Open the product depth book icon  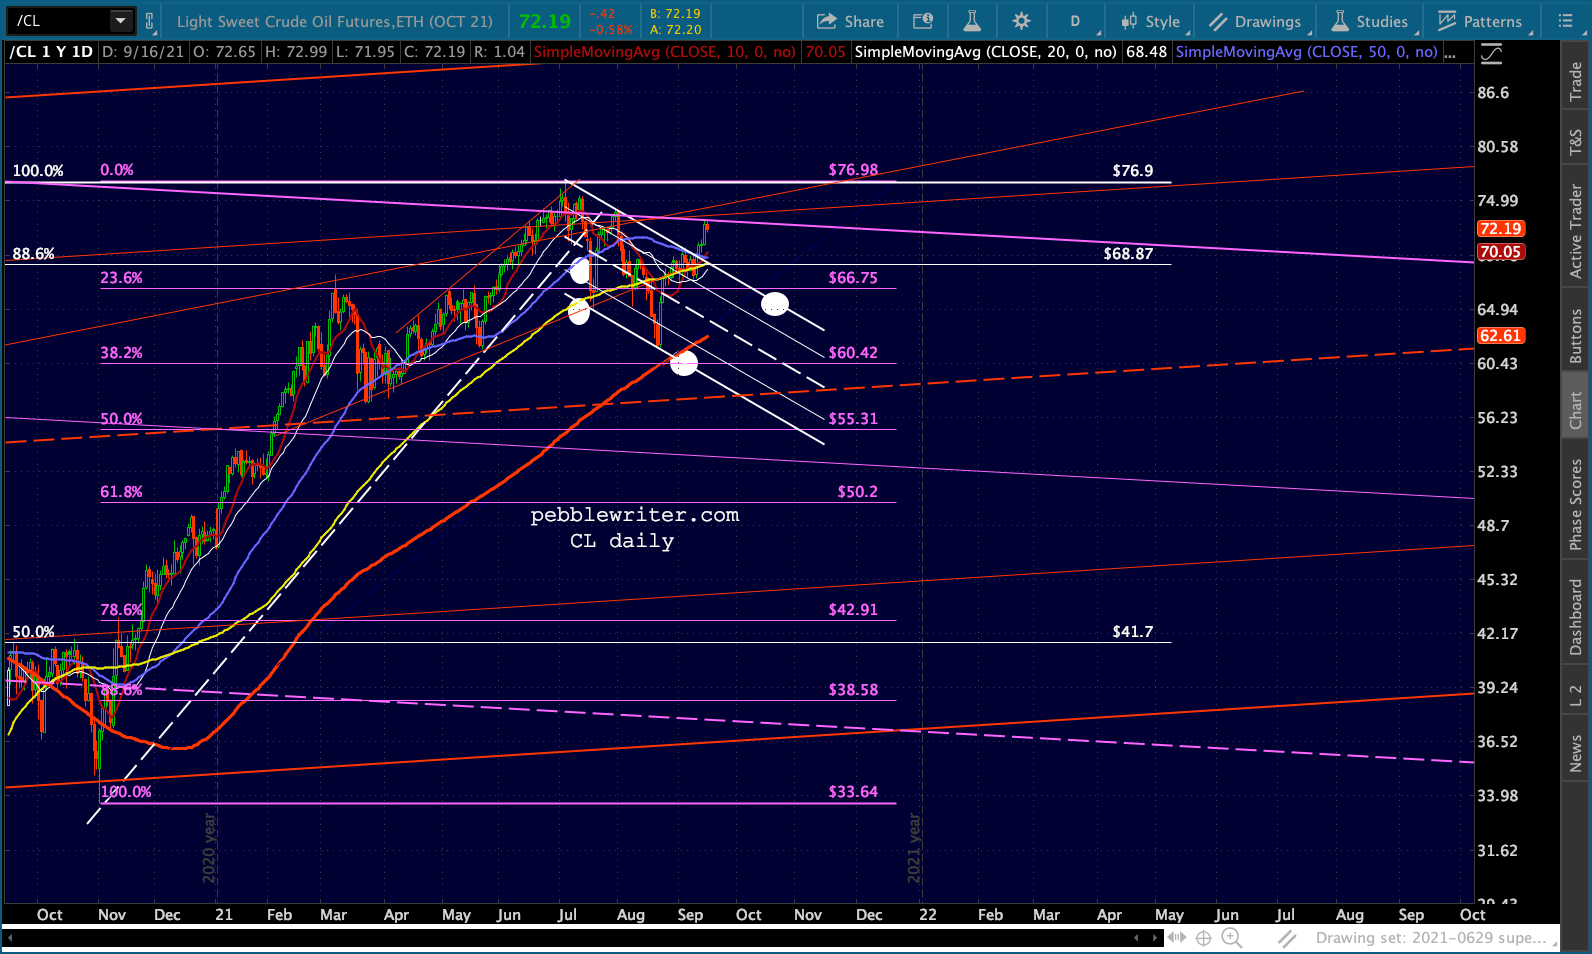(923, 21)
